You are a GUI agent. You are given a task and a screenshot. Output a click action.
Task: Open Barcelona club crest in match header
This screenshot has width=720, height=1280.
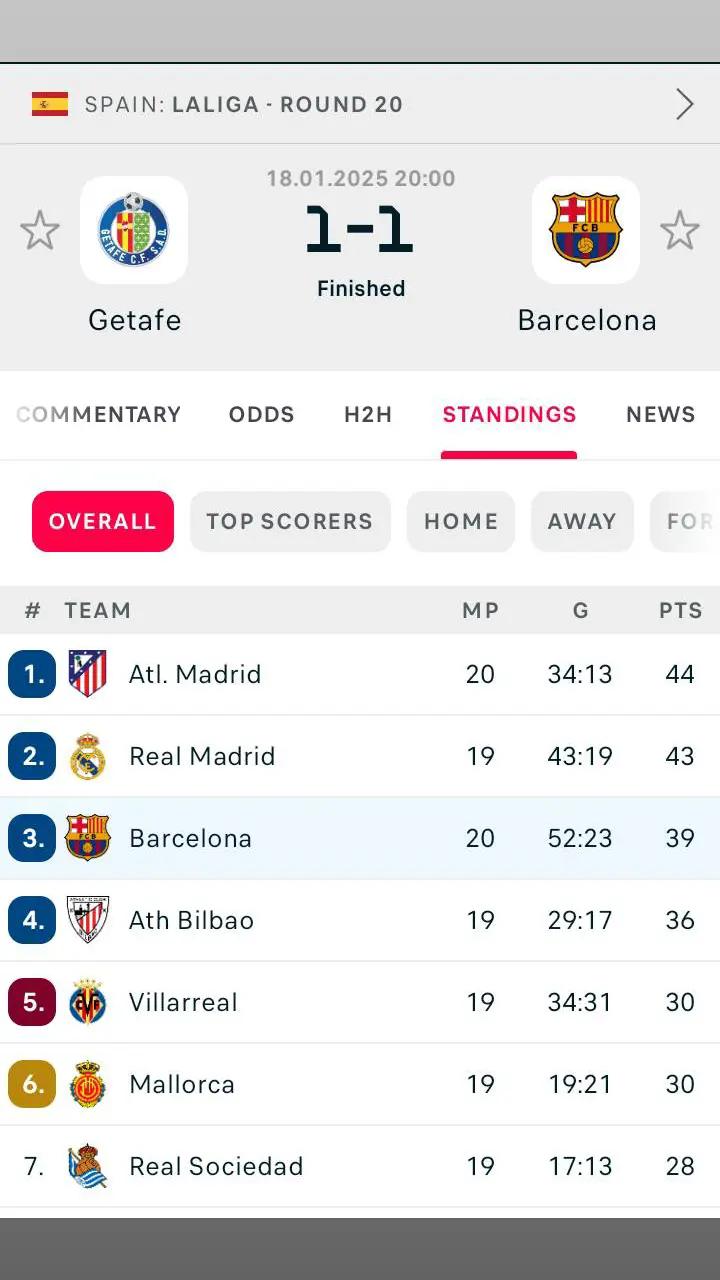click(586, 230)
